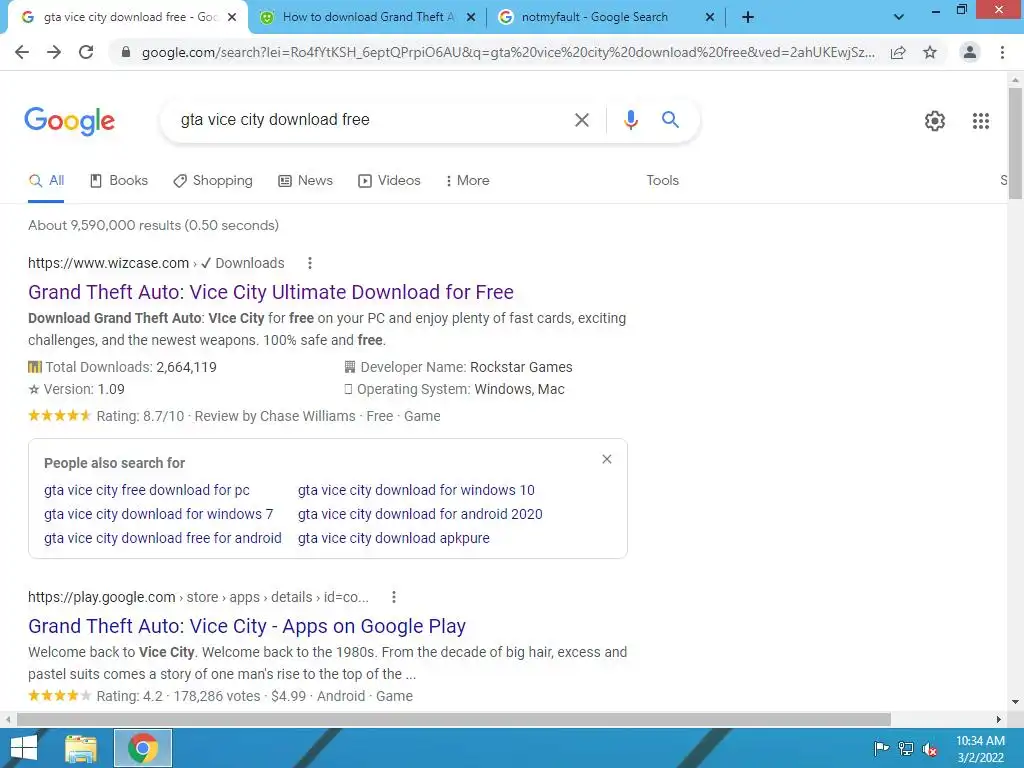Switch to the How to download Grand Theft tab
The width and height of the screenshot is (1024, 768).
click(368, 17)
